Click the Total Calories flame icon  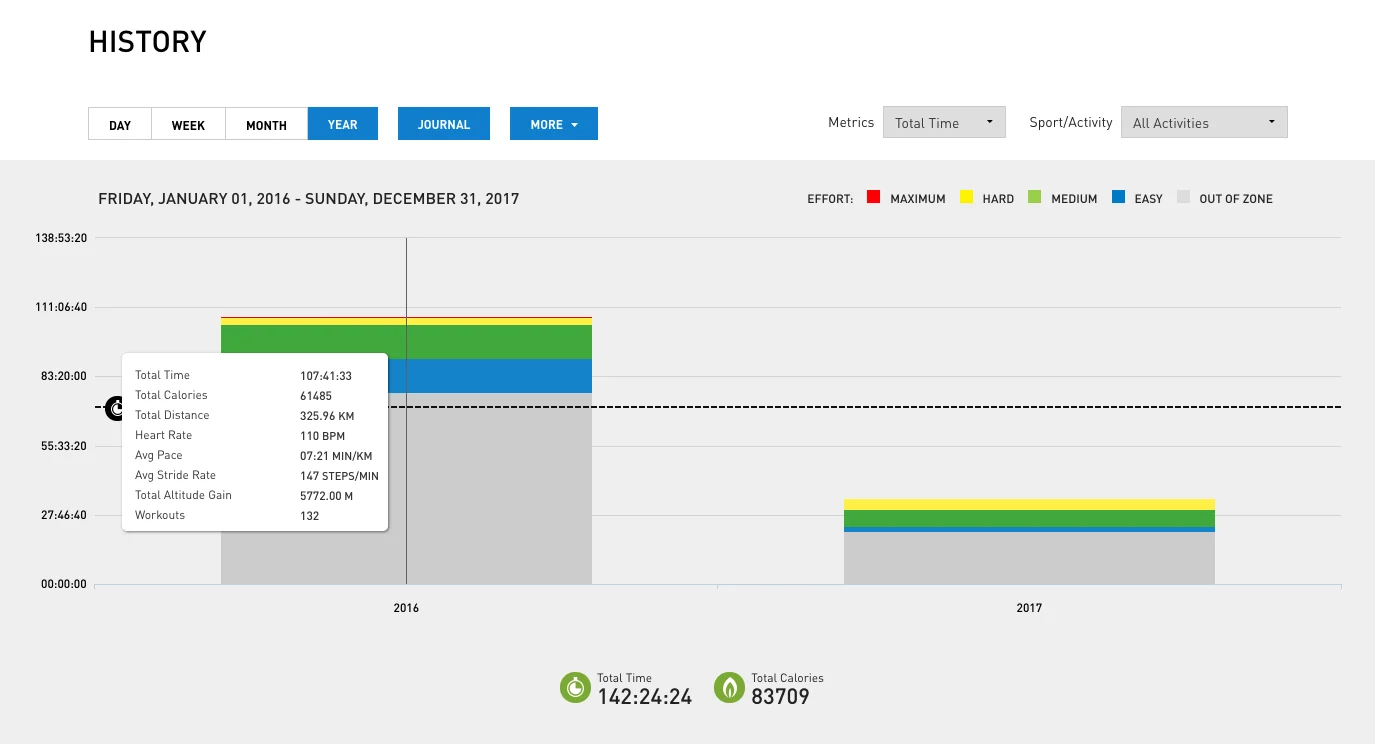point(729,688)
